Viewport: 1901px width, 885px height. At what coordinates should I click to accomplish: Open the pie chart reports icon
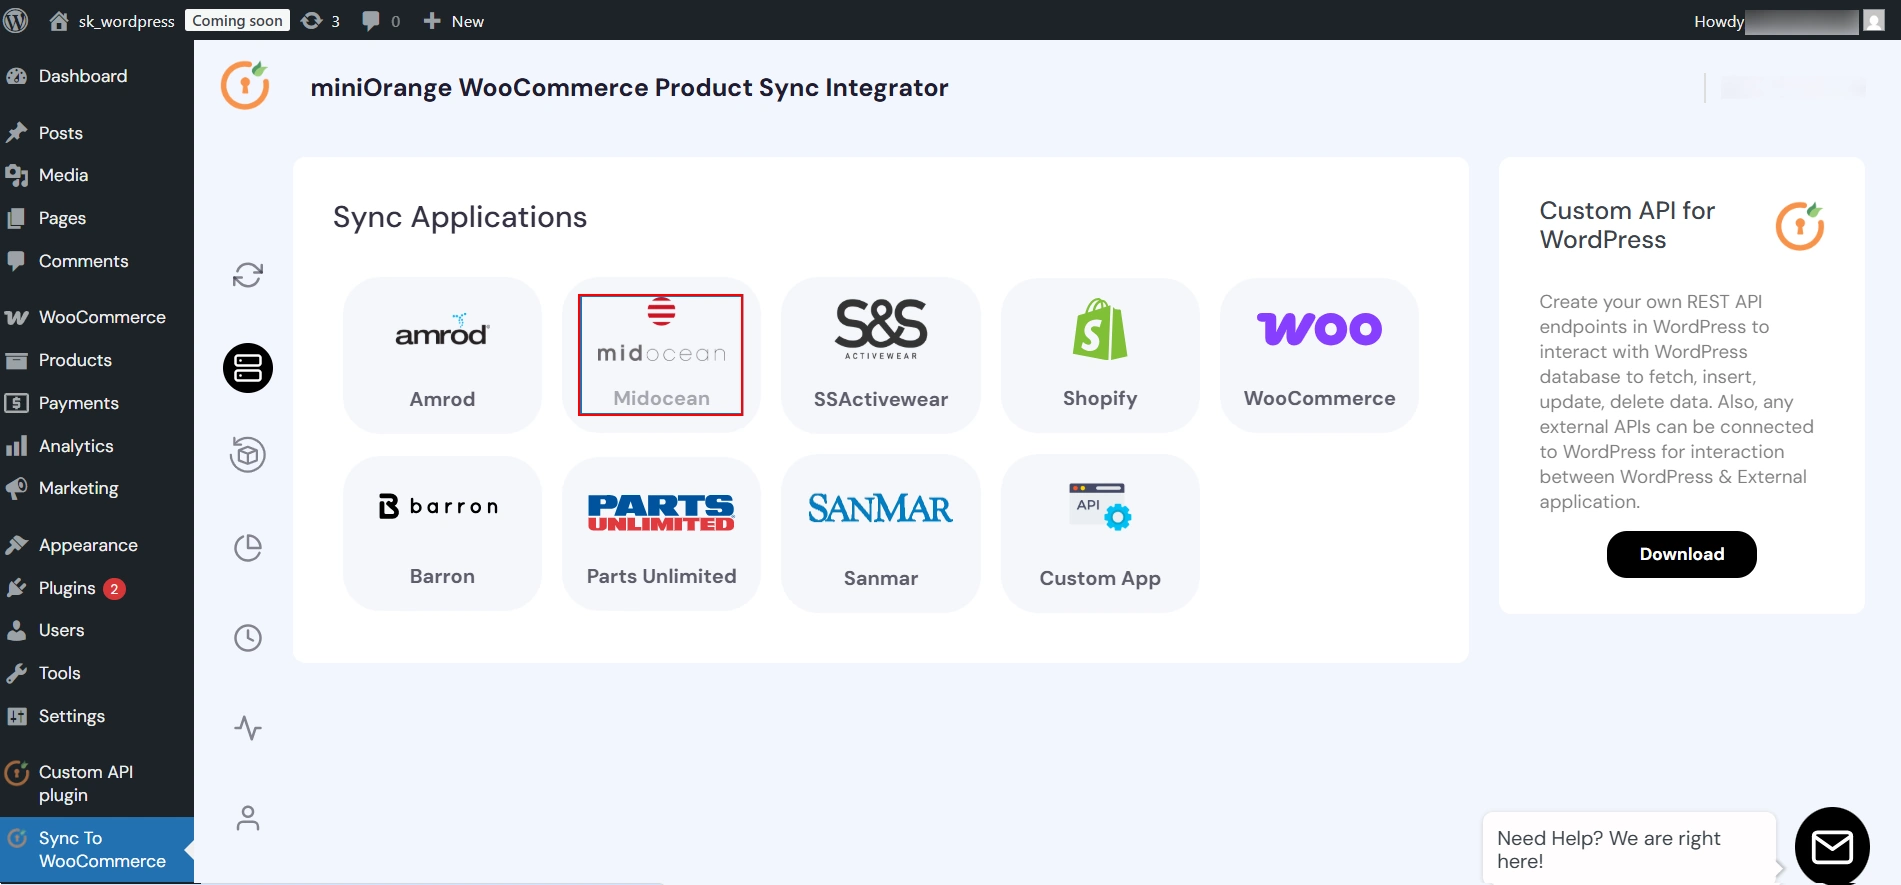[248, 548]
